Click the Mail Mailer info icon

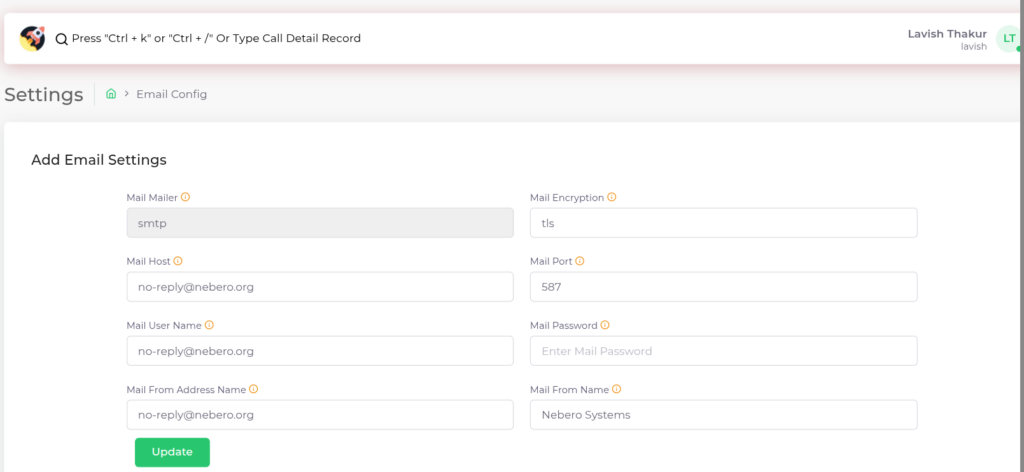click(185, 197)
